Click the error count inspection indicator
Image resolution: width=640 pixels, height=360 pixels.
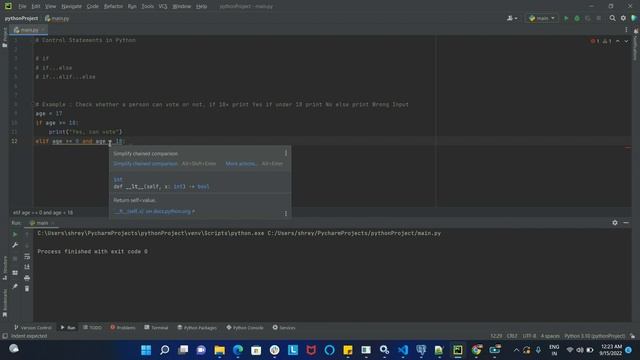(595, 41)
